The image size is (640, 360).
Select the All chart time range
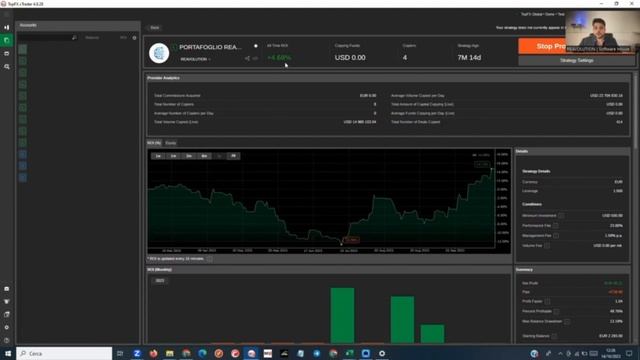click(233, 156)
